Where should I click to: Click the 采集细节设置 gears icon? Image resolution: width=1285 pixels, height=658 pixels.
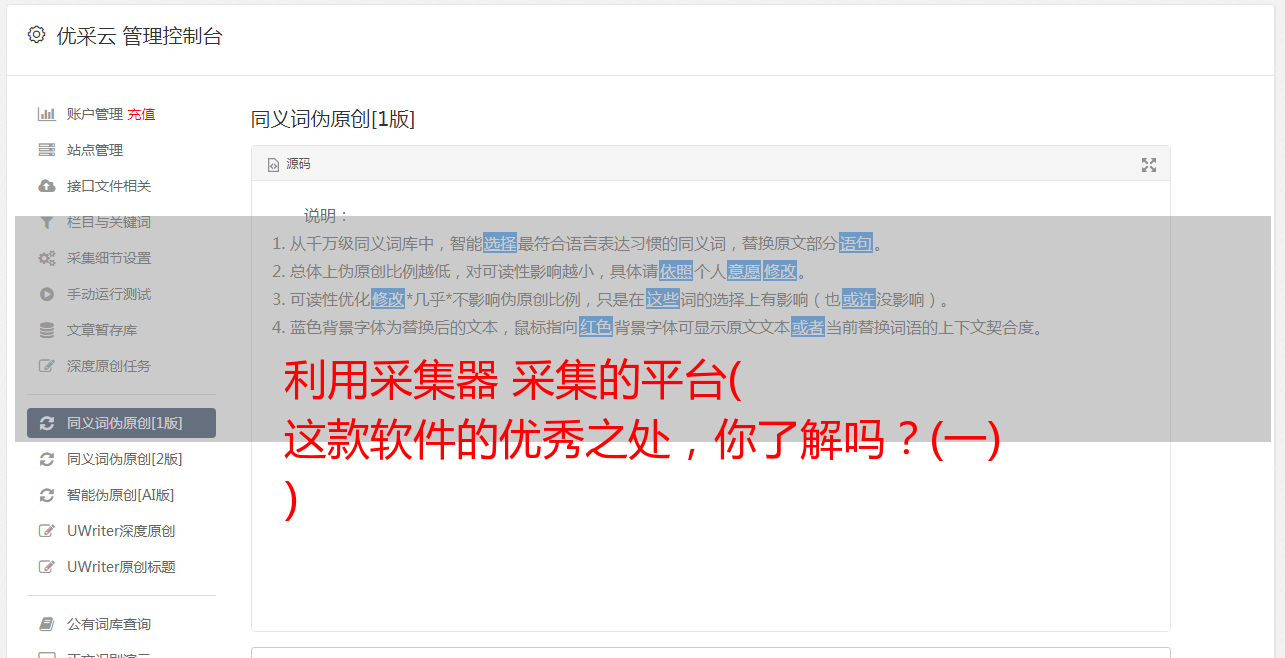click(x=46, y=258)
